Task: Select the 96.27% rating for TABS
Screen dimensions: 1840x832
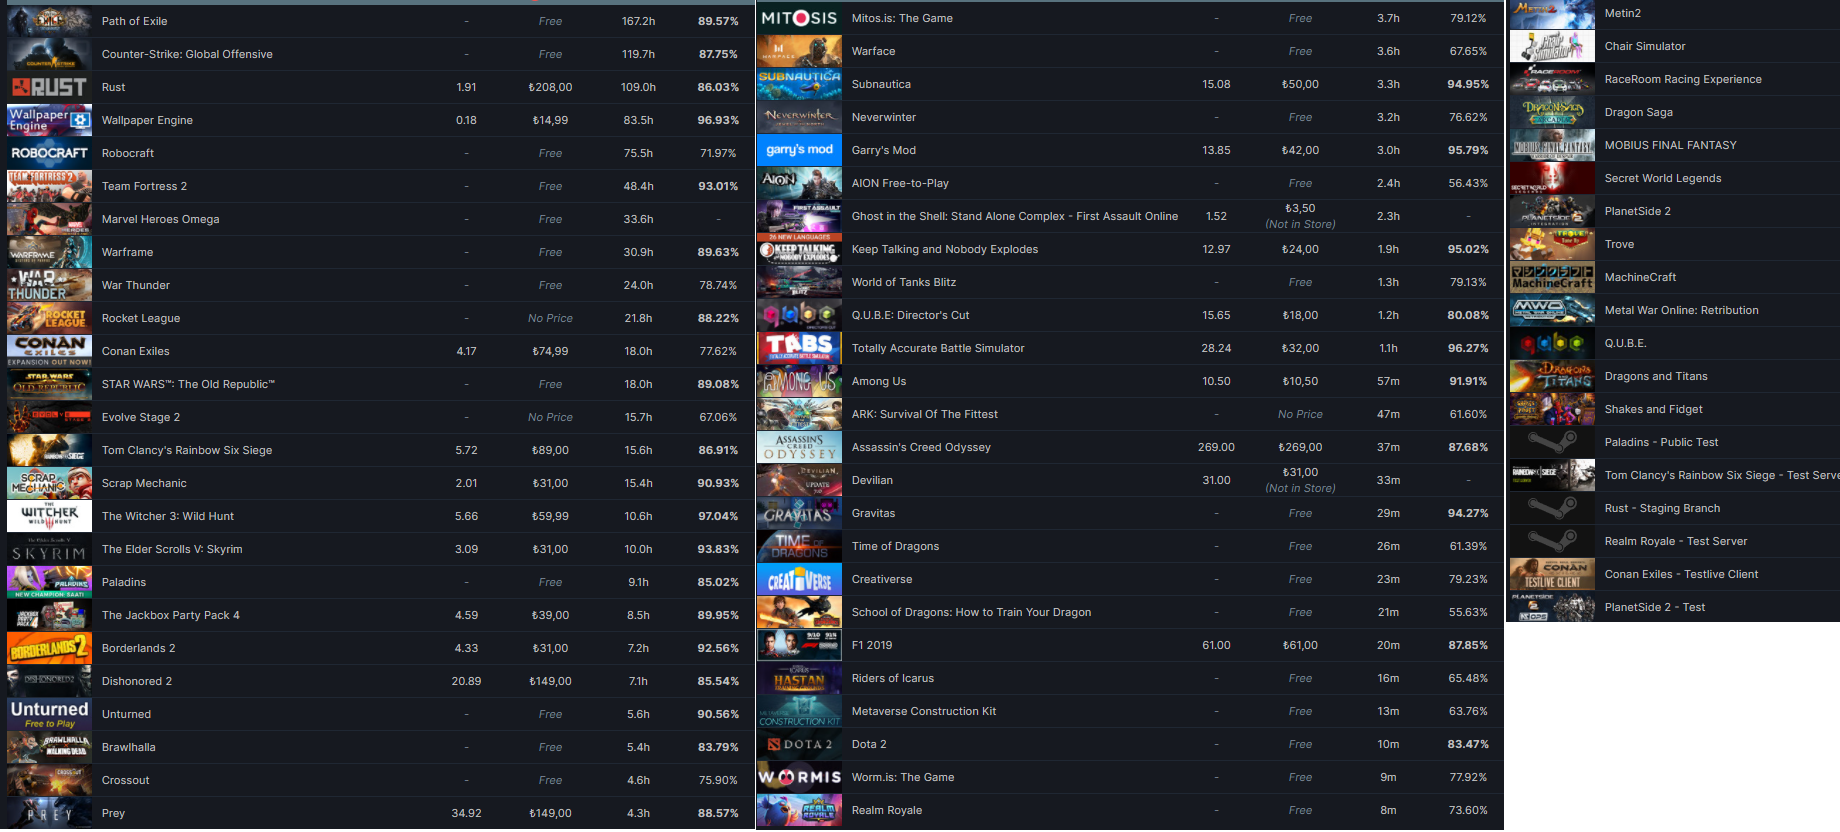Action: (x=1468, y=348)
